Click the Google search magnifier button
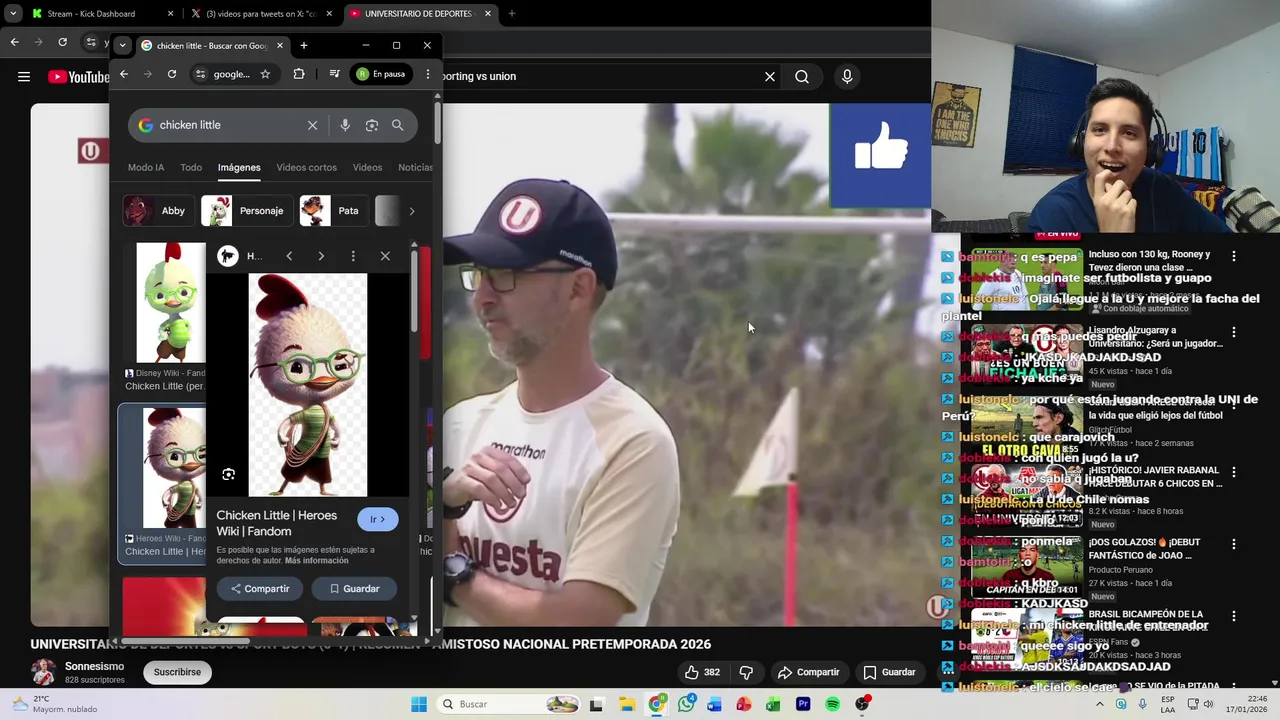Image resolution: width=1280 pixels, height=720 pixels. (x=398, y=125)
